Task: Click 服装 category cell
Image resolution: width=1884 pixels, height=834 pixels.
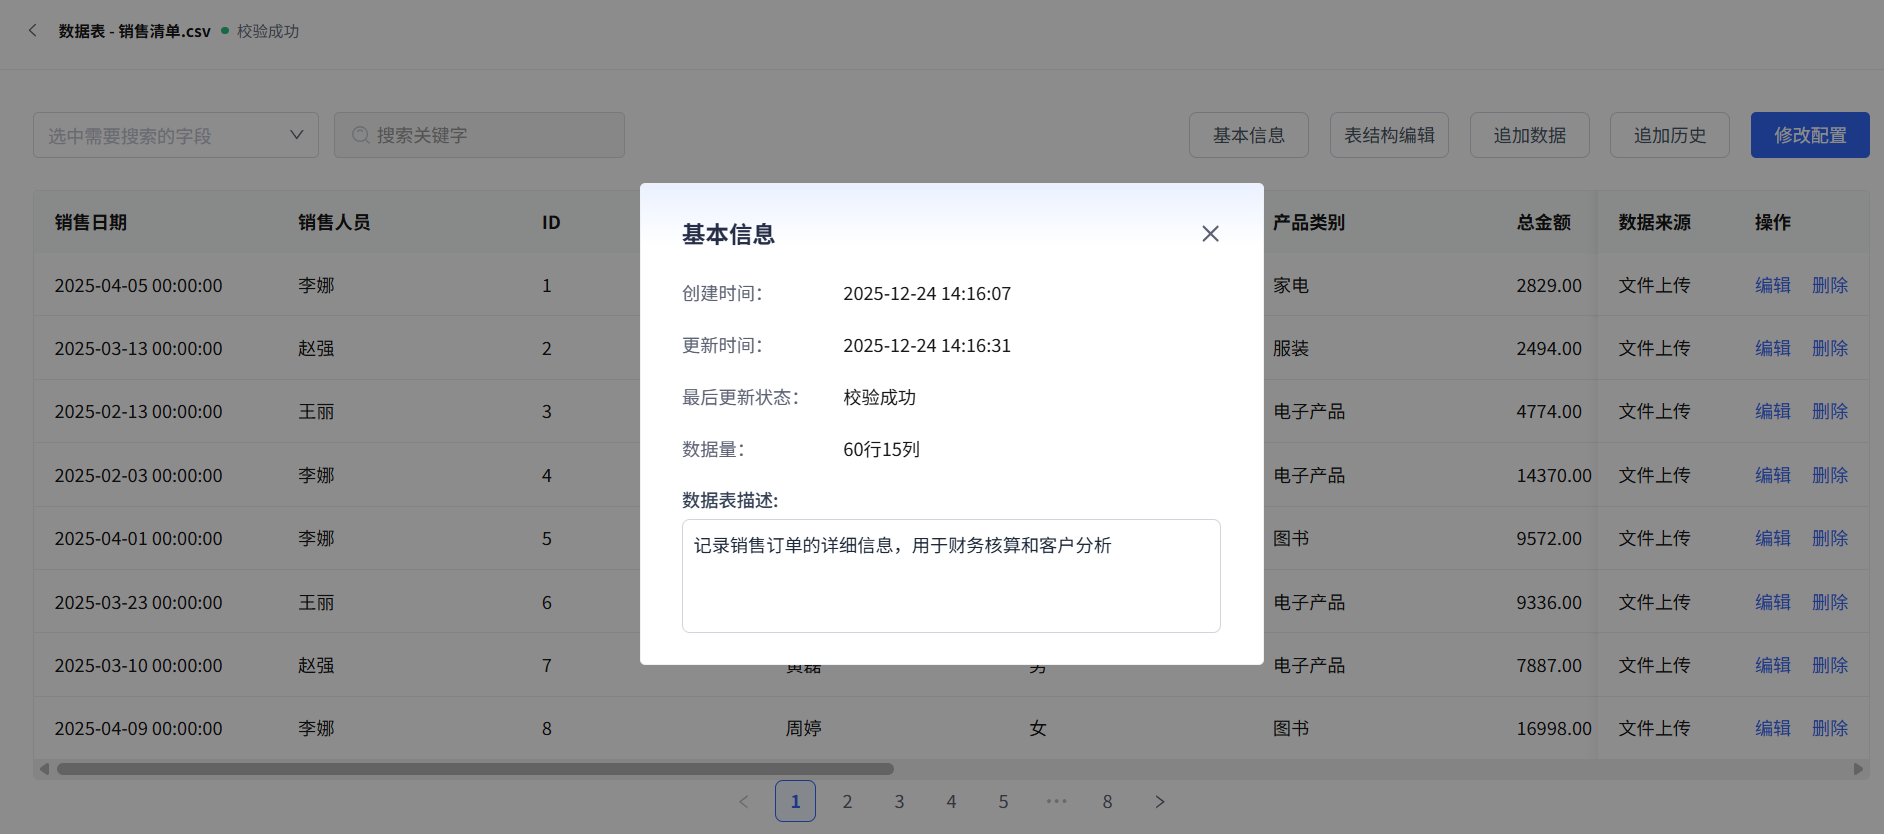Action: coord(1291,348)
